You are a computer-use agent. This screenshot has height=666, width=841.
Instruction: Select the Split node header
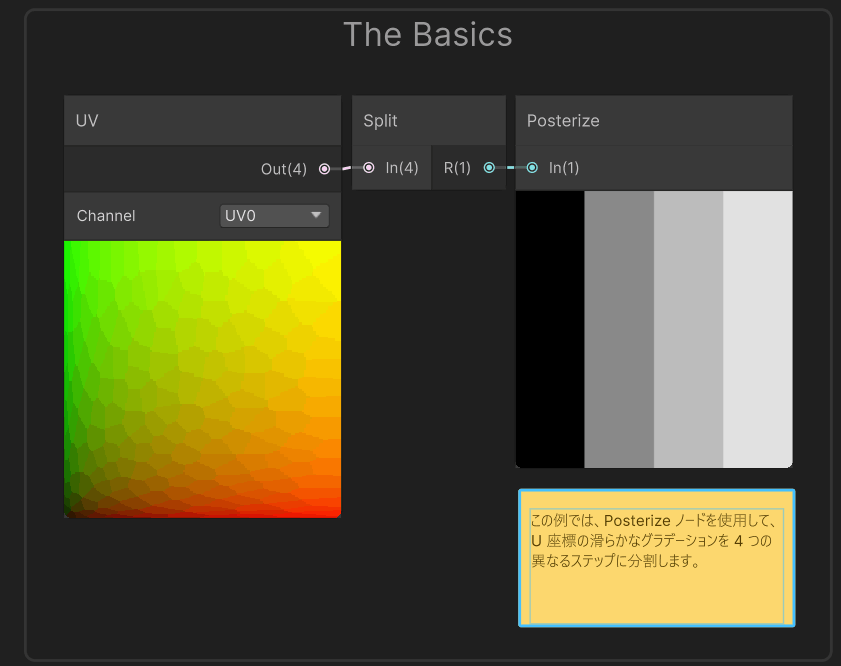point(429,121)
